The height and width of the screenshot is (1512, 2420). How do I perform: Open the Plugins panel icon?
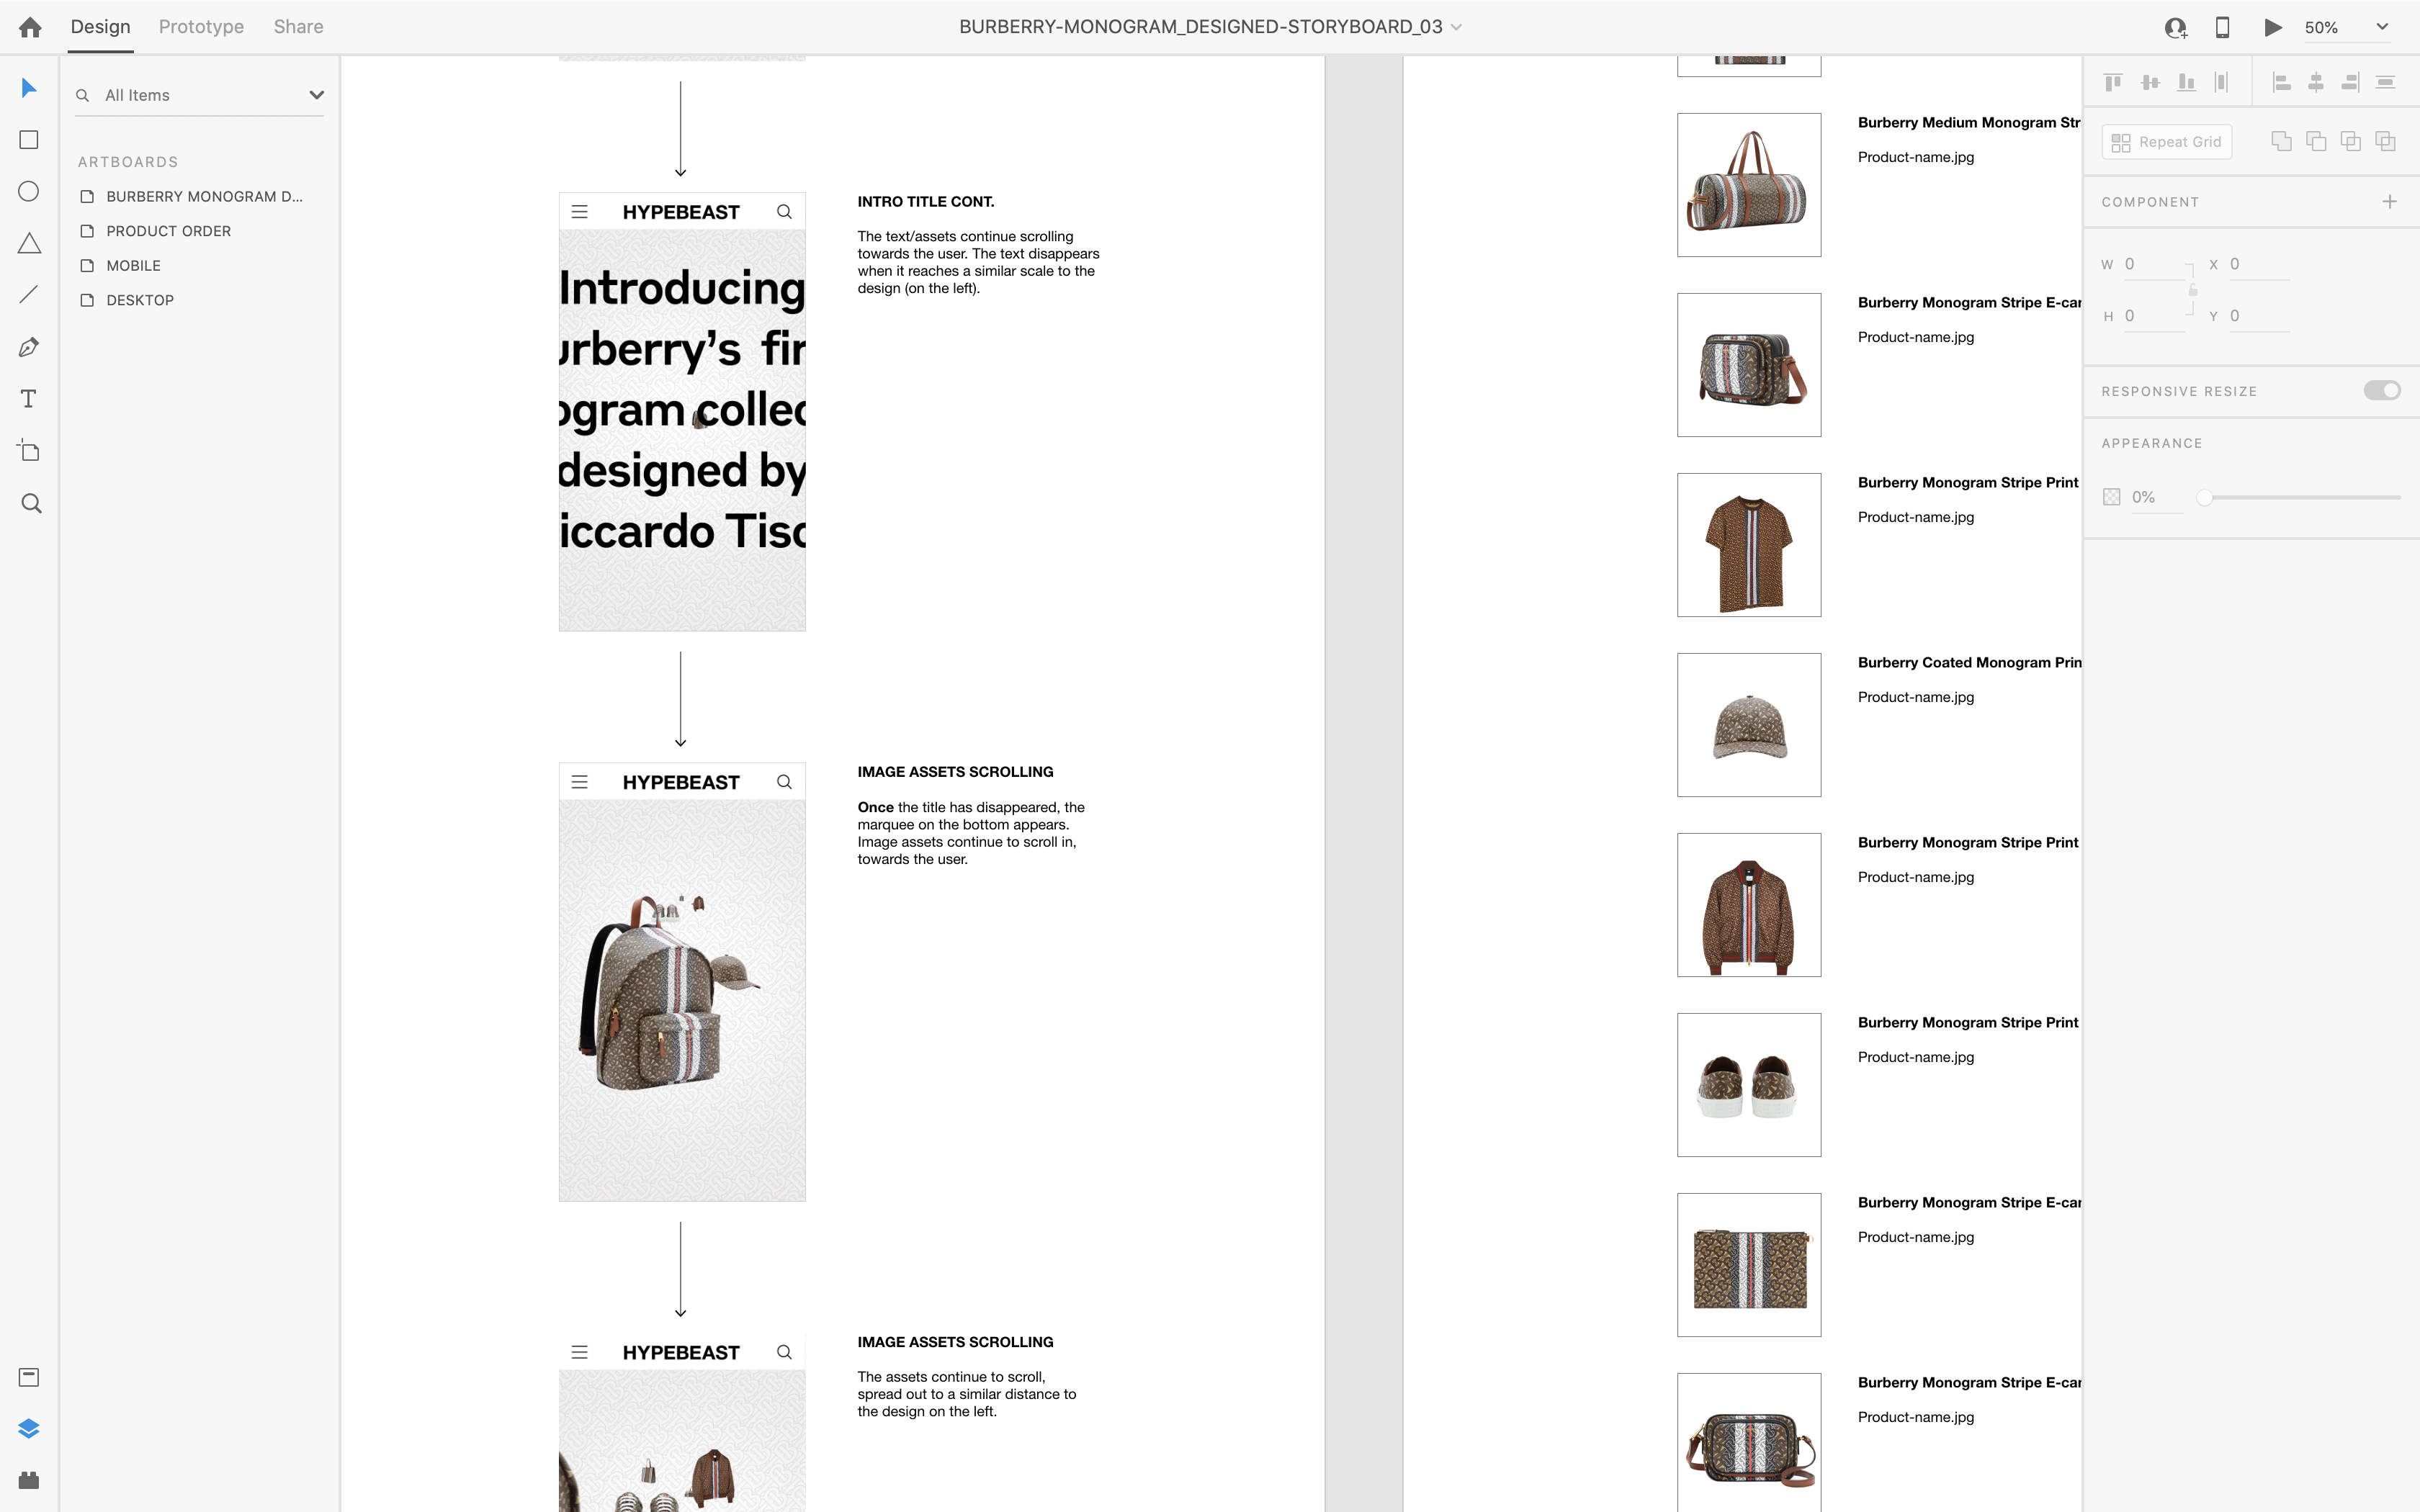[29, 1480]
